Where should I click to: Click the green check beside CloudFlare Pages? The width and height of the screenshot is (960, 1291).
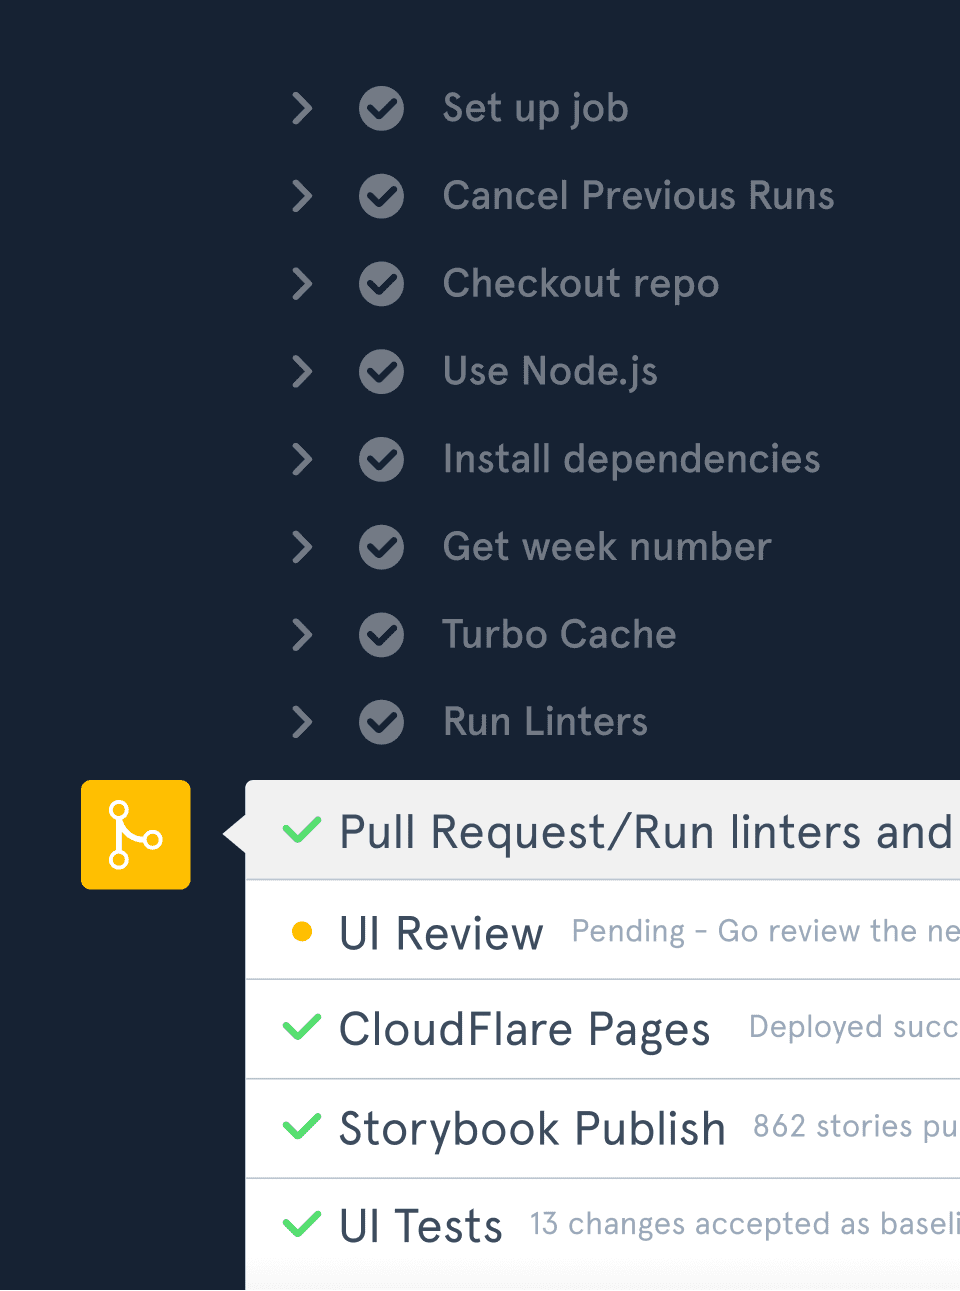tap(301, 1027)
